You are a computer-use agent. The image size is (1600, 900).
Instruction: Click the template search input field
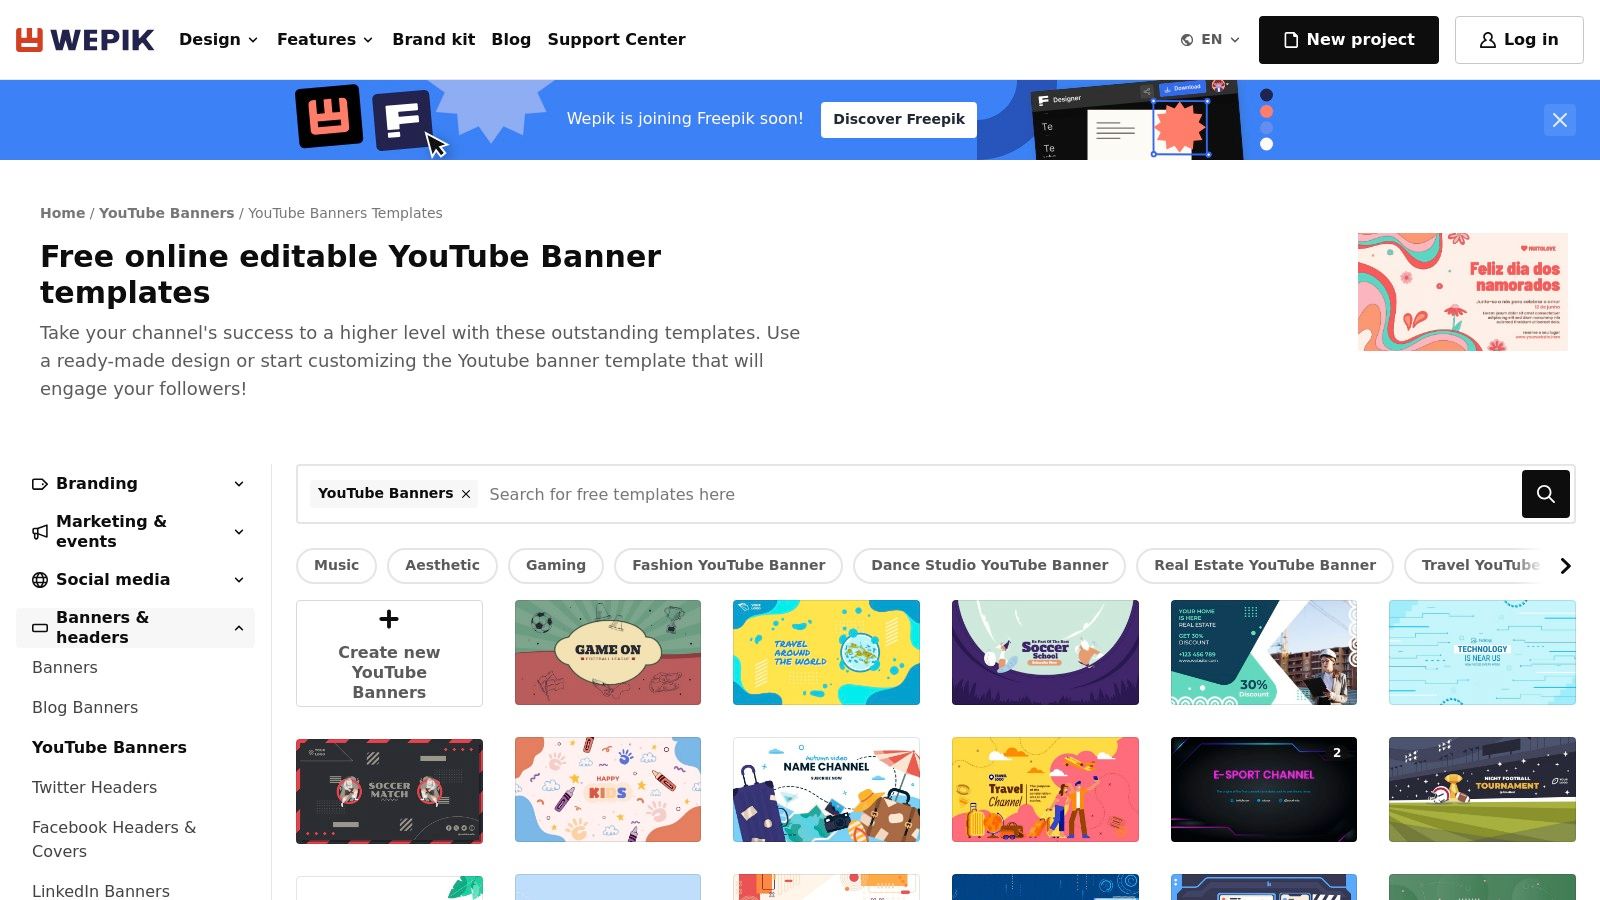click(x=1000, y=494)
